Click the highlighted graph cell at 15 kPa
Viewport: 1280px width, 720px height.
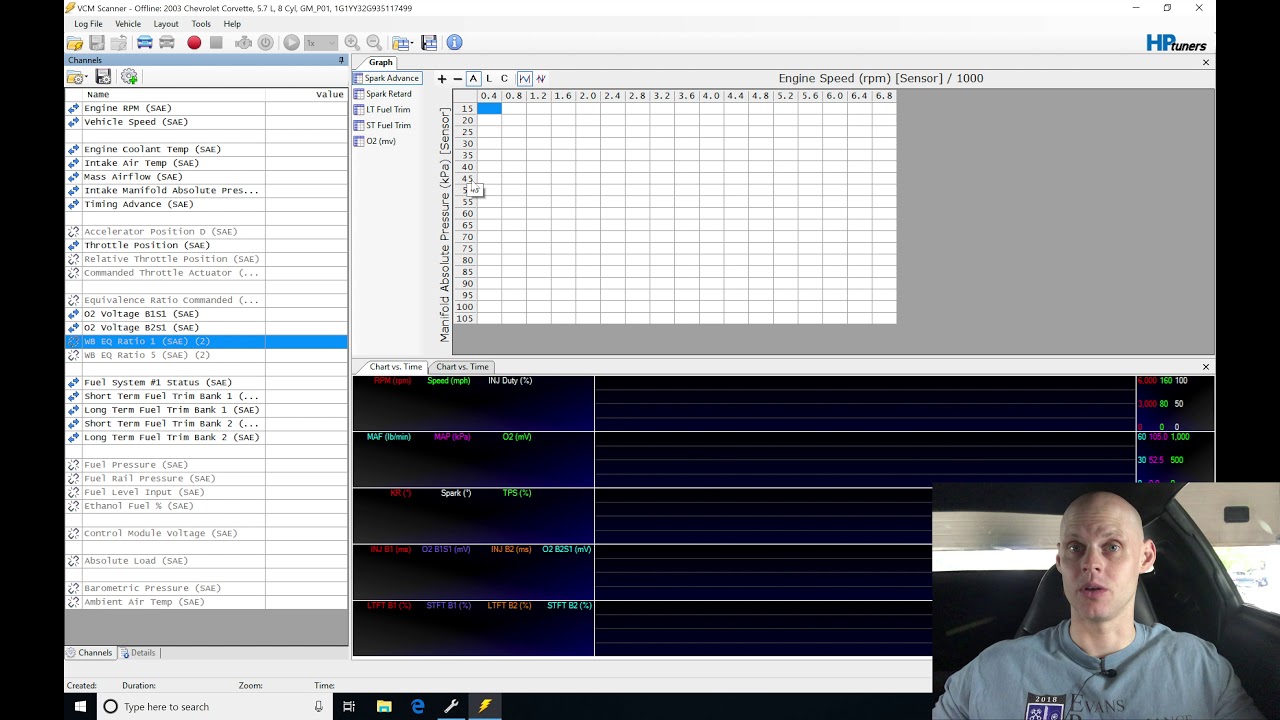pyautogui.click(x=489, y=108)
